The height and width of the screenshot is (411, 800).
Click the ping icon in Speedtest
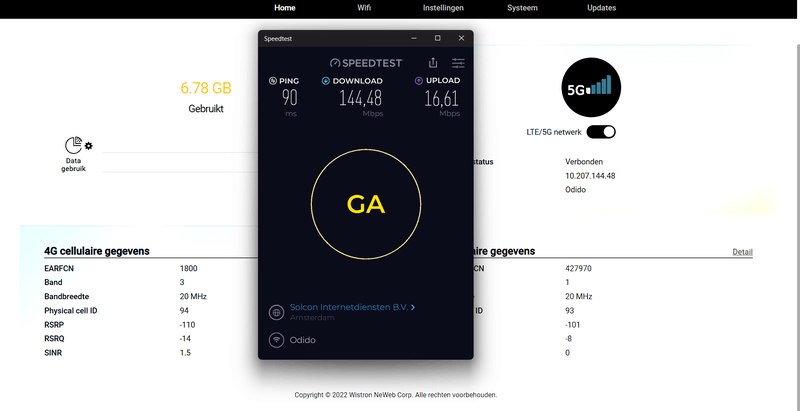pos(273,81)
